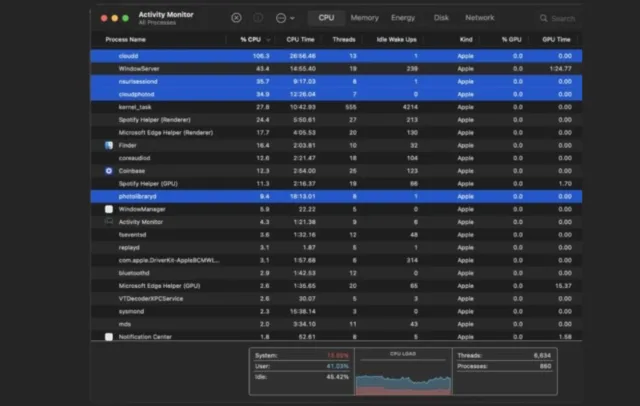
Task: Click the Notification Center row icon
Action: [109, 337]
